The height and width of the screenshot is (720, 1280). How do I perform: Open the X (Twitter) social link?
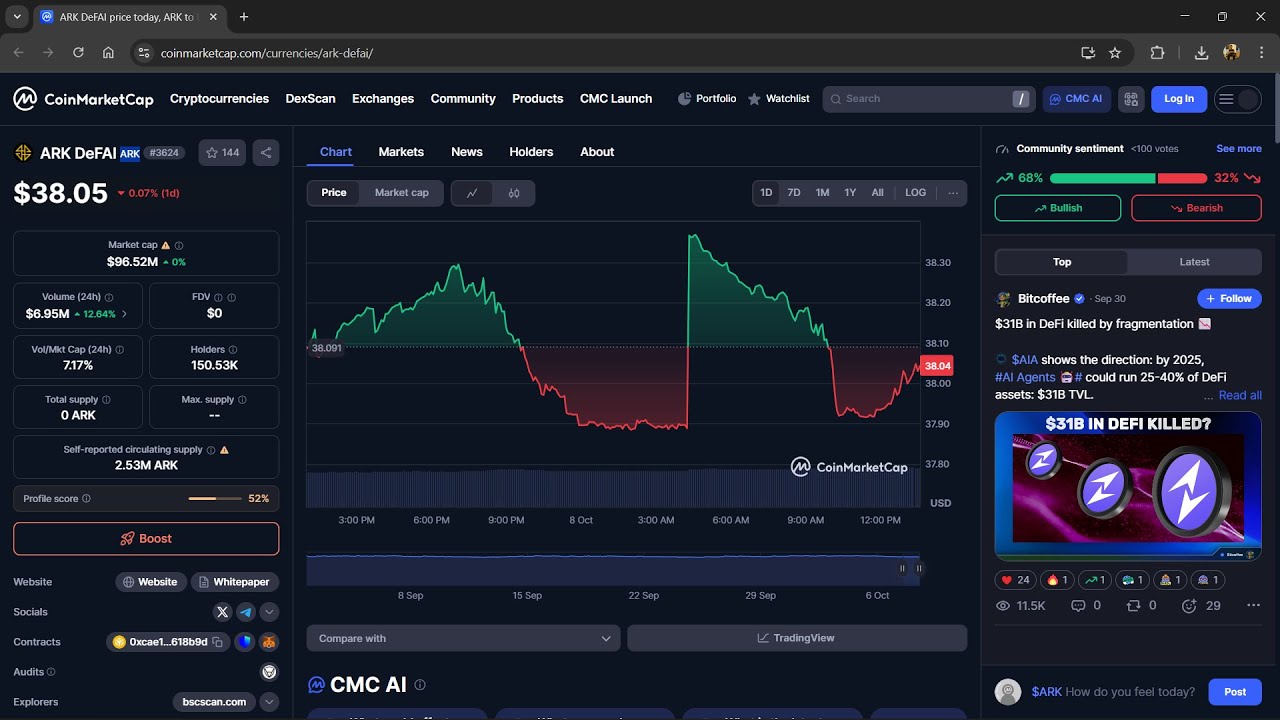coord(223,612)
